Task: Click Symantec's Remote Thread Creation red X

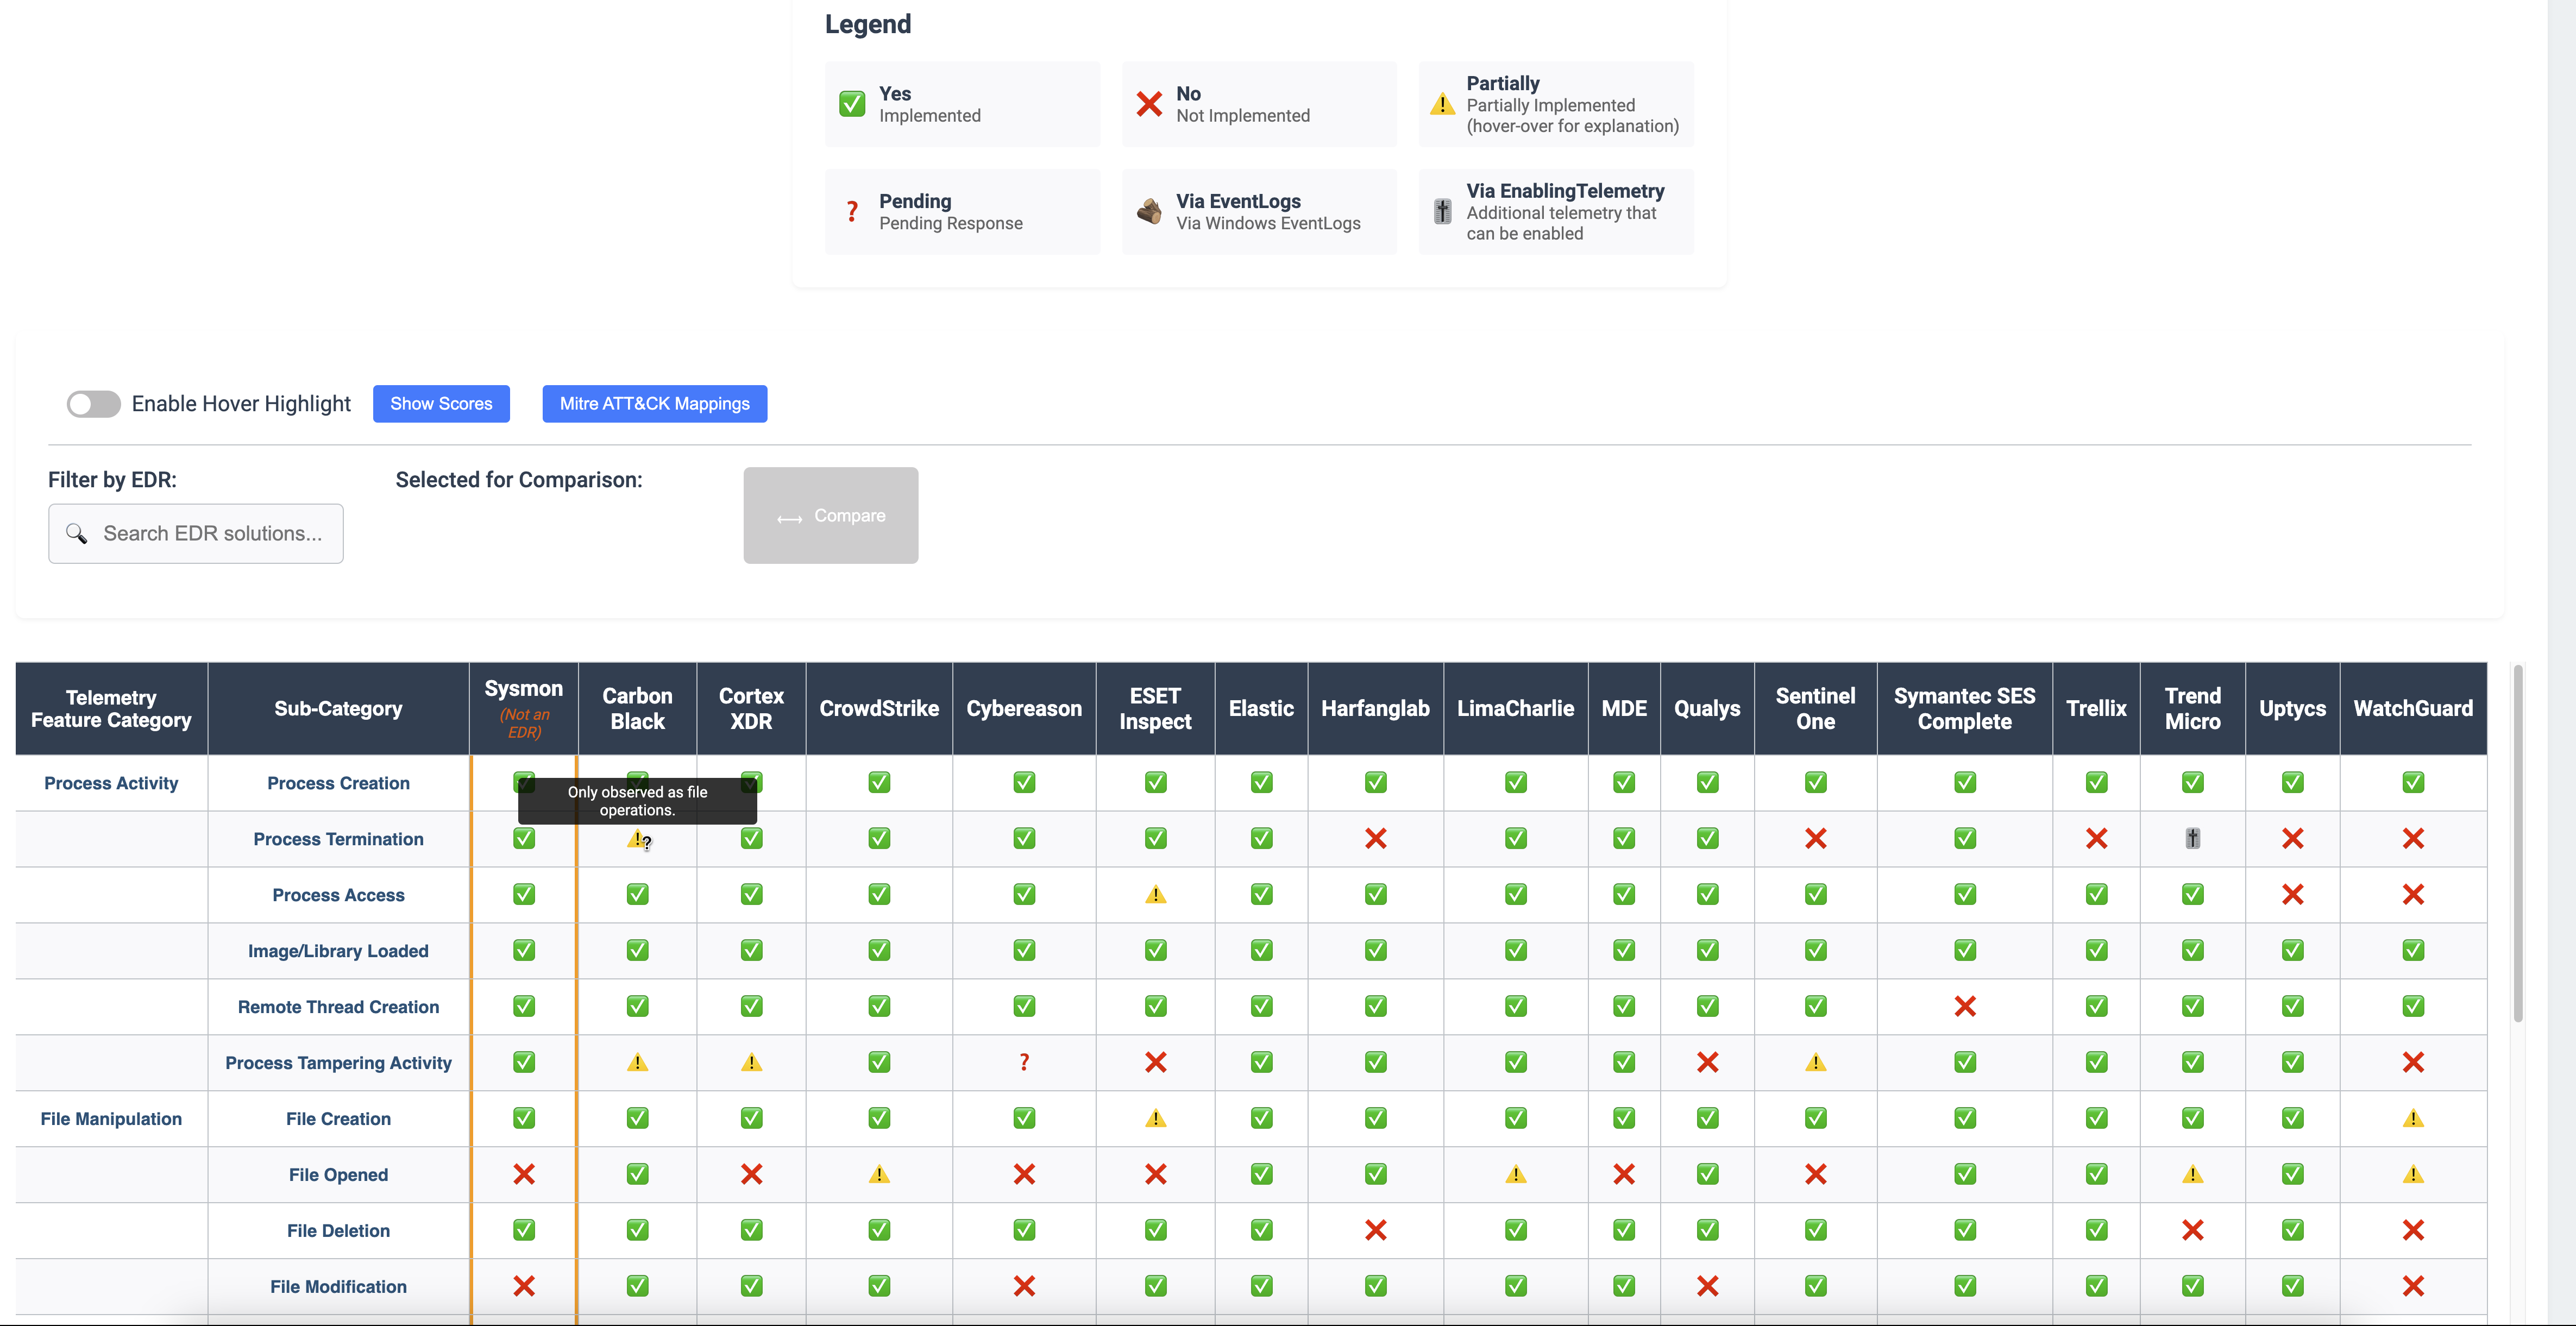Action: click(1964, 1006)
